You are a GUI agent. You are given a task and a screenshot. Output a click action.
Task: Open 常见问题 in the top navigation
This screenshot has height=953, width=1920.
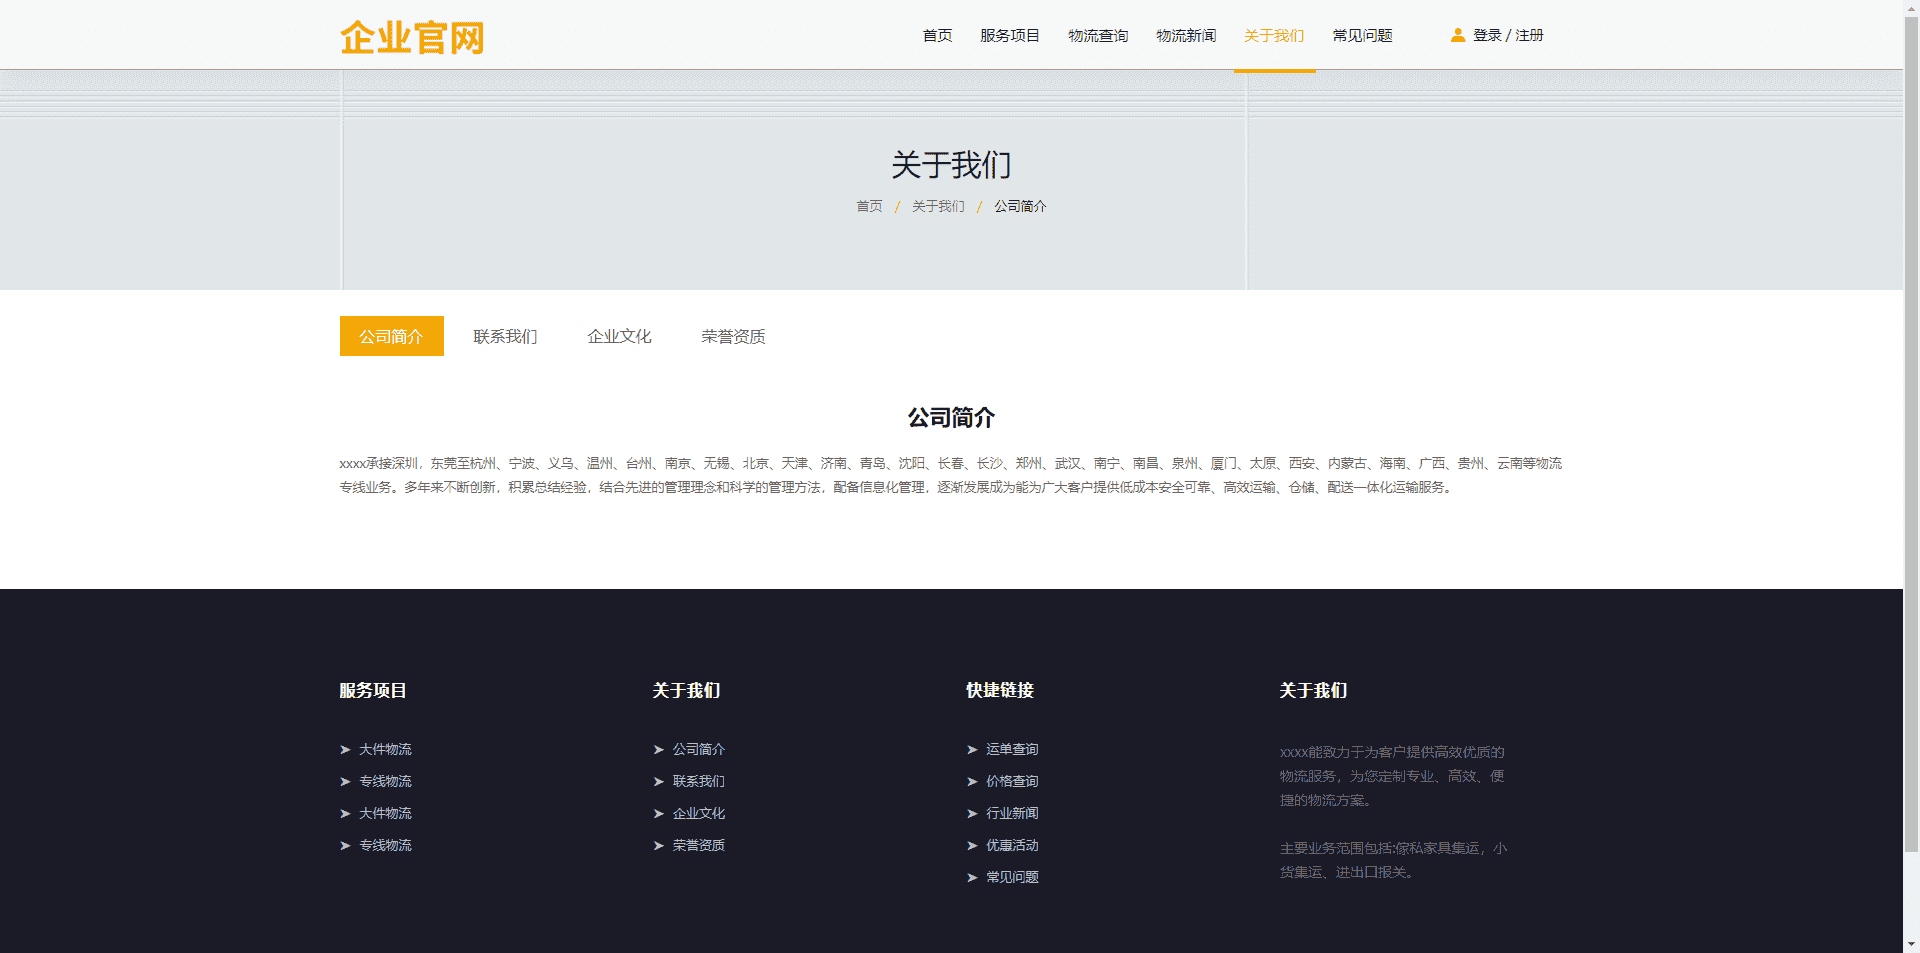(1362, 35)
